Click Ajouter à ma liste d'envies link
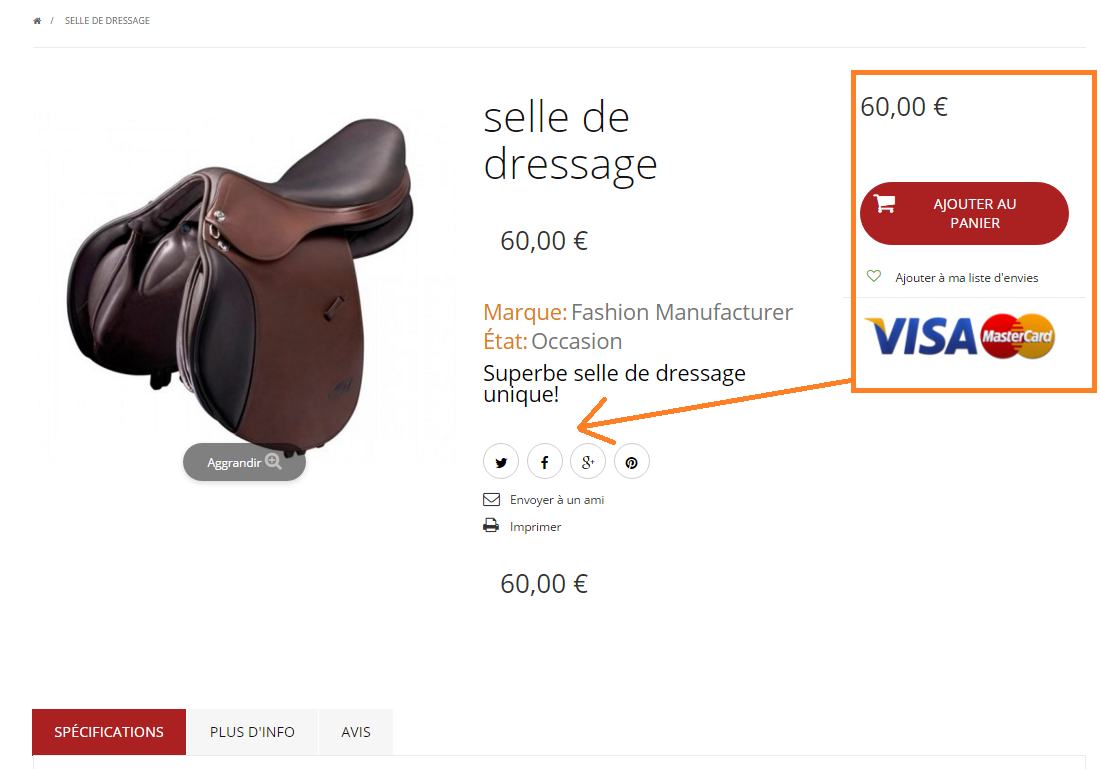 click(x=966, y=278)
